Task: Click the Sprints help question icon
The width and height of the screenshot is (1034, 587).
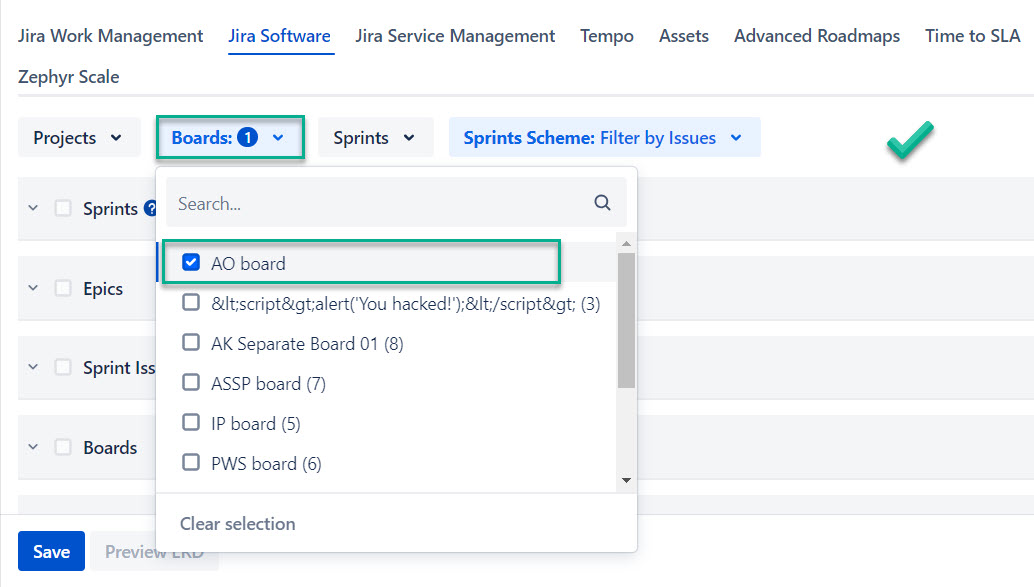Action: coord(151,209)
